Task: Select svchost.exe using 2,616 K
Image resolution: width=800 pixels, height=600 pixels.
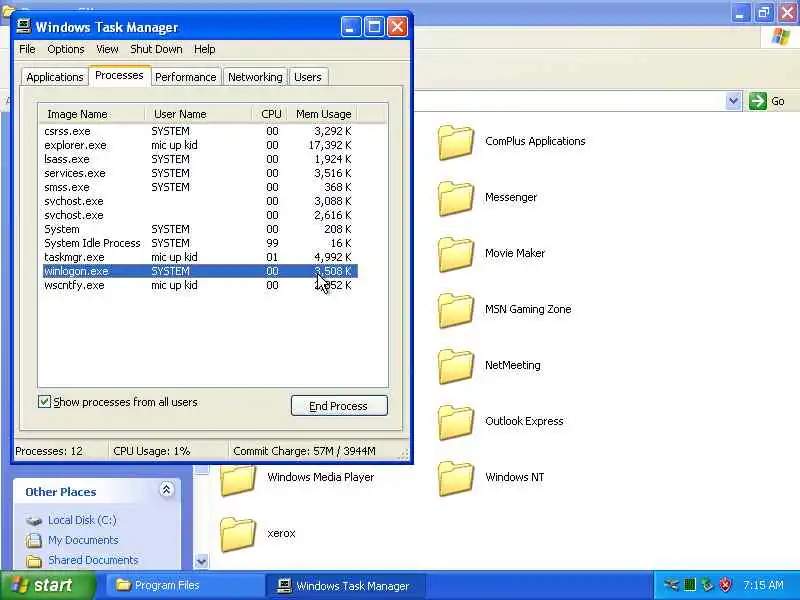Action: 200,215
